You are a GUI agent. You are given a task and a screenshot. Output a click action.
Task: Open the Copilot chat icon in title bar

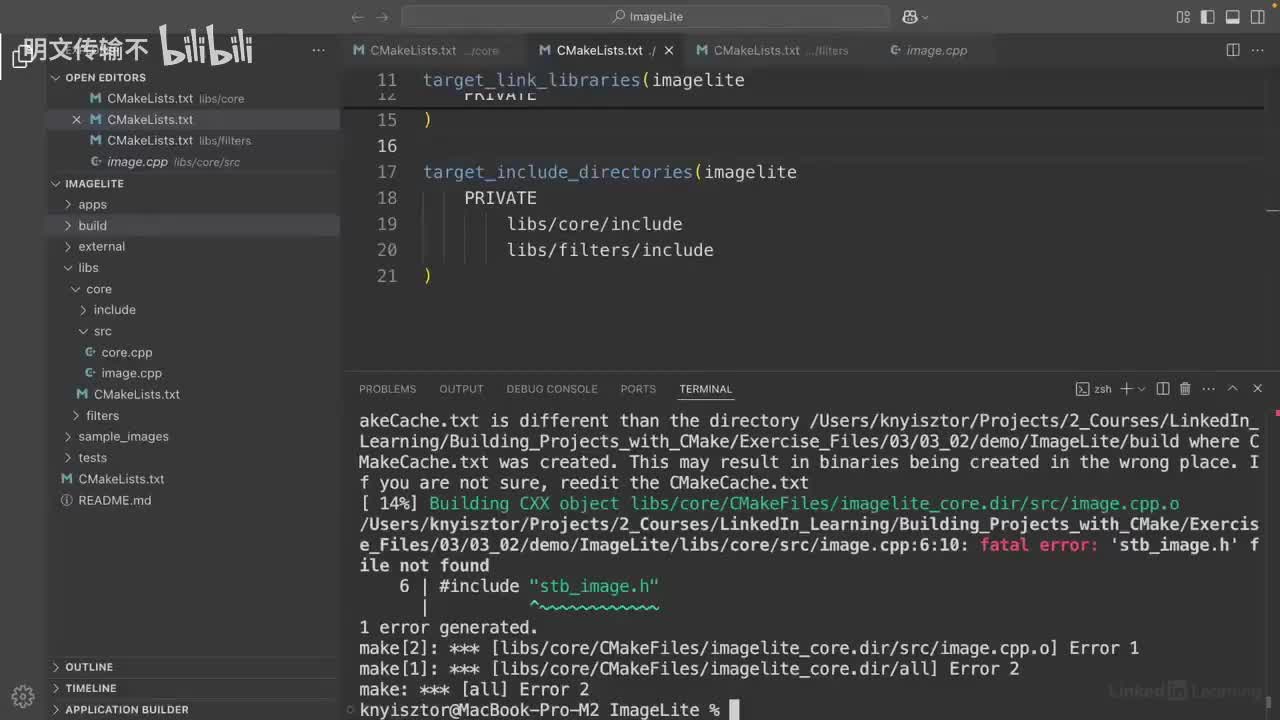point(910,17)
